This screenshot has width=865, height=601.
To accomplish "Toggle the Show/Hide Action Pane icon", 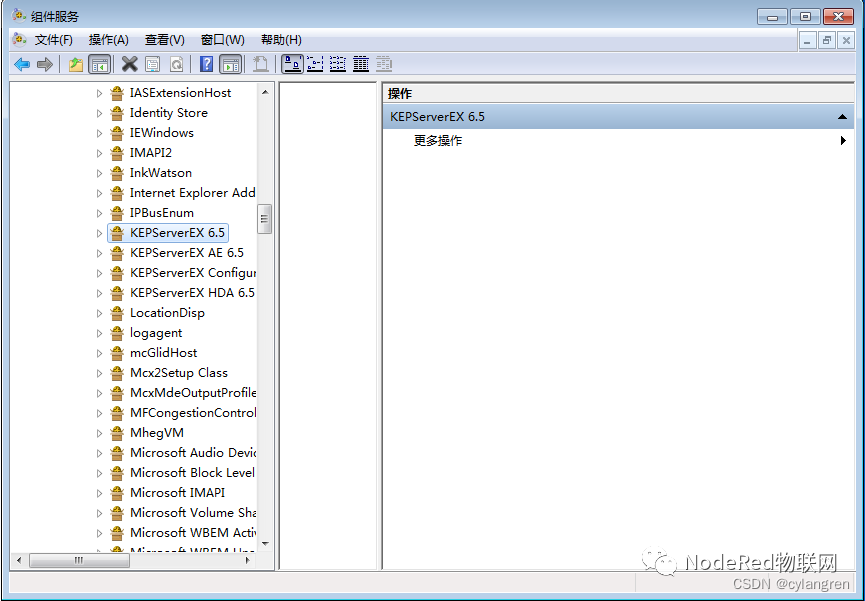I will coord(231,65).
